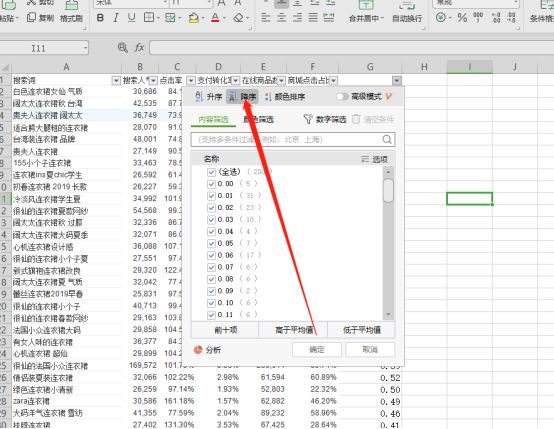
Task: Toggle advanced mode switch
Action: click(342, 96)
